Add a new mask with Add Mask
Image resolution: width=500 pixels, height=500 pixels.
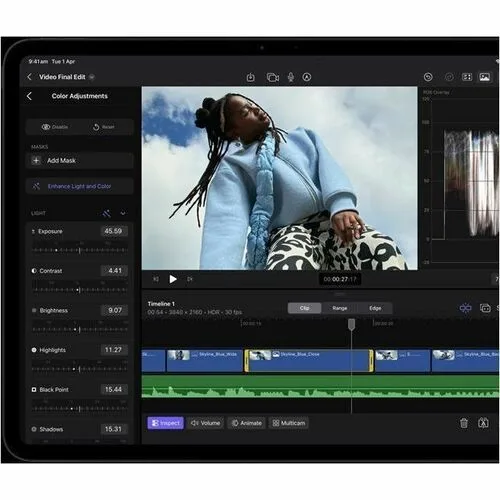pyautogui.click(x=80, y=161)
